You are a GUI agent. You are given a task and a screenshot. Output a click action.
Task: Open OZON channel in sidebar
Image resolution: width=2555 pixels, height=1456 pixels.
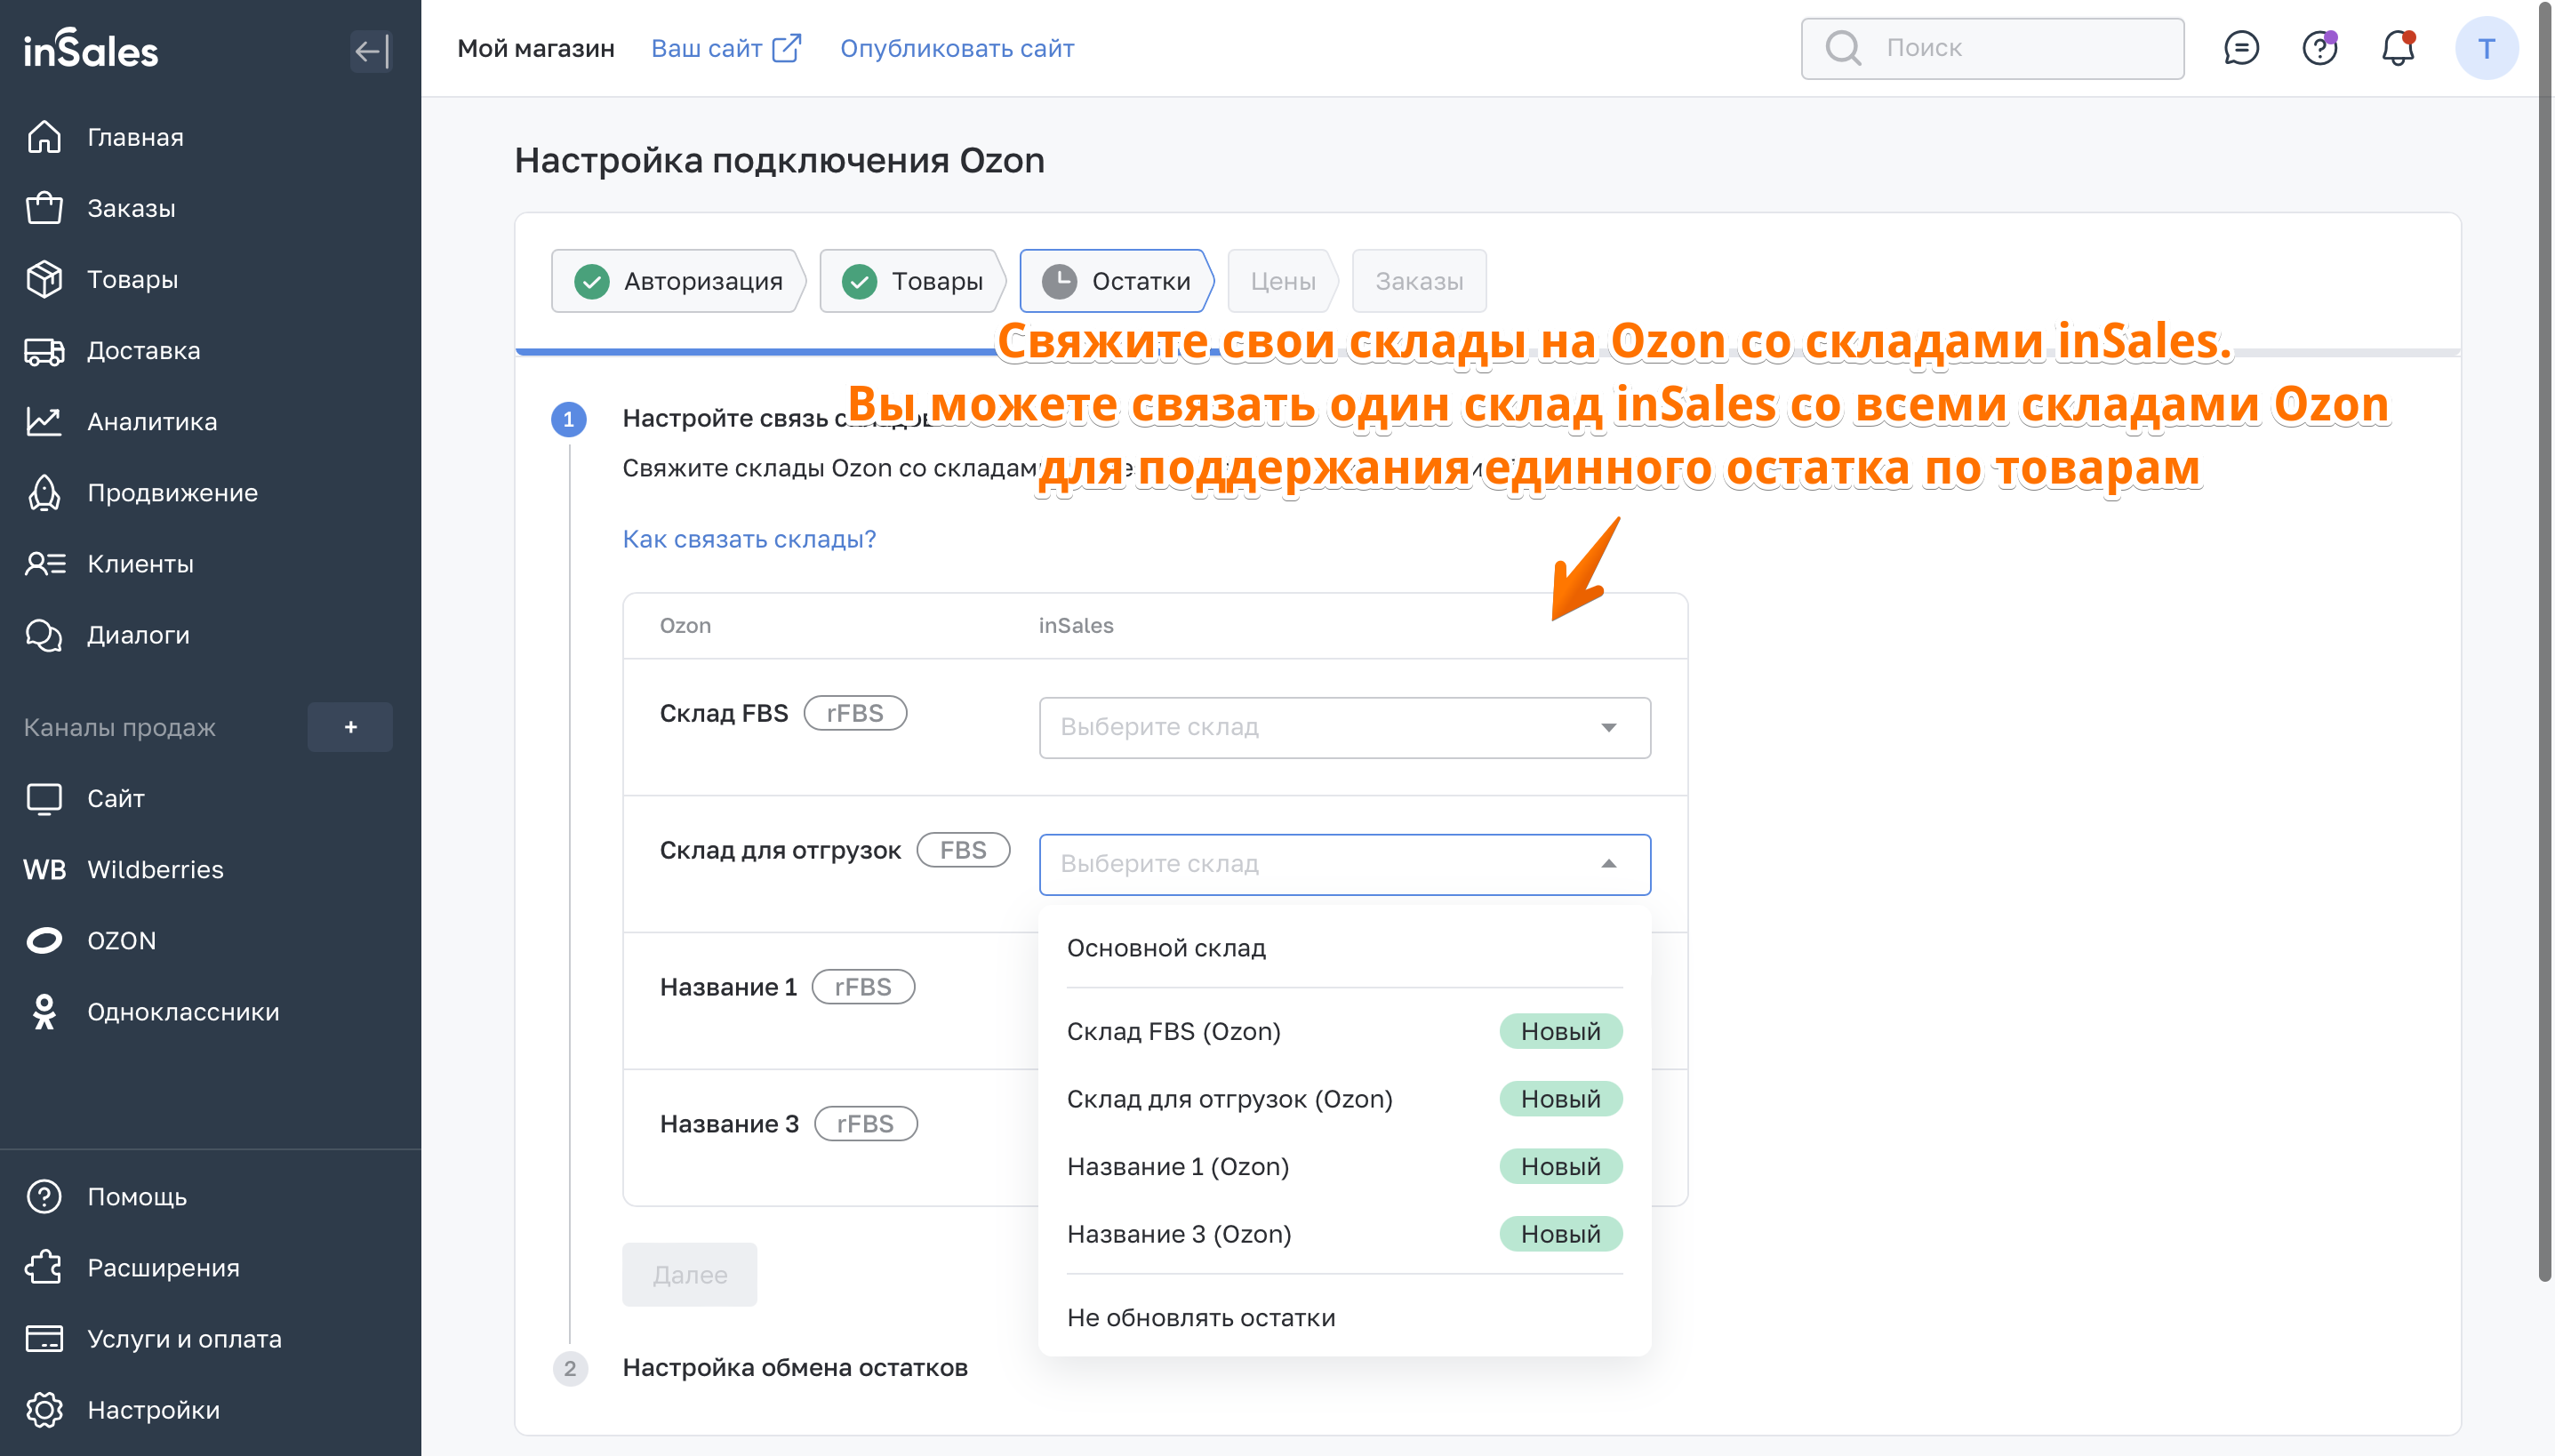(121, 940)
